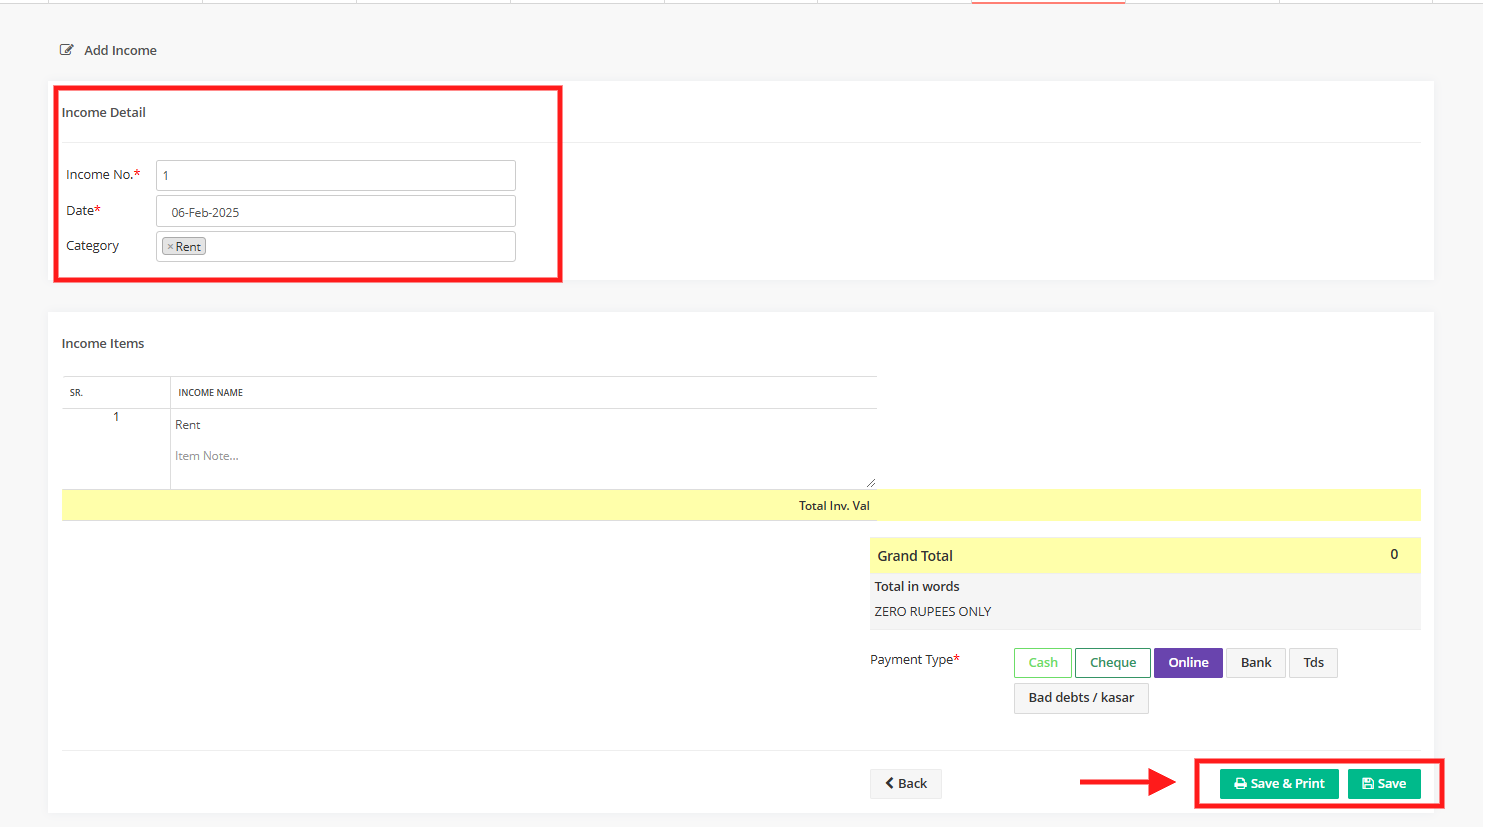Click the Rent income name field

pos(520,425)
